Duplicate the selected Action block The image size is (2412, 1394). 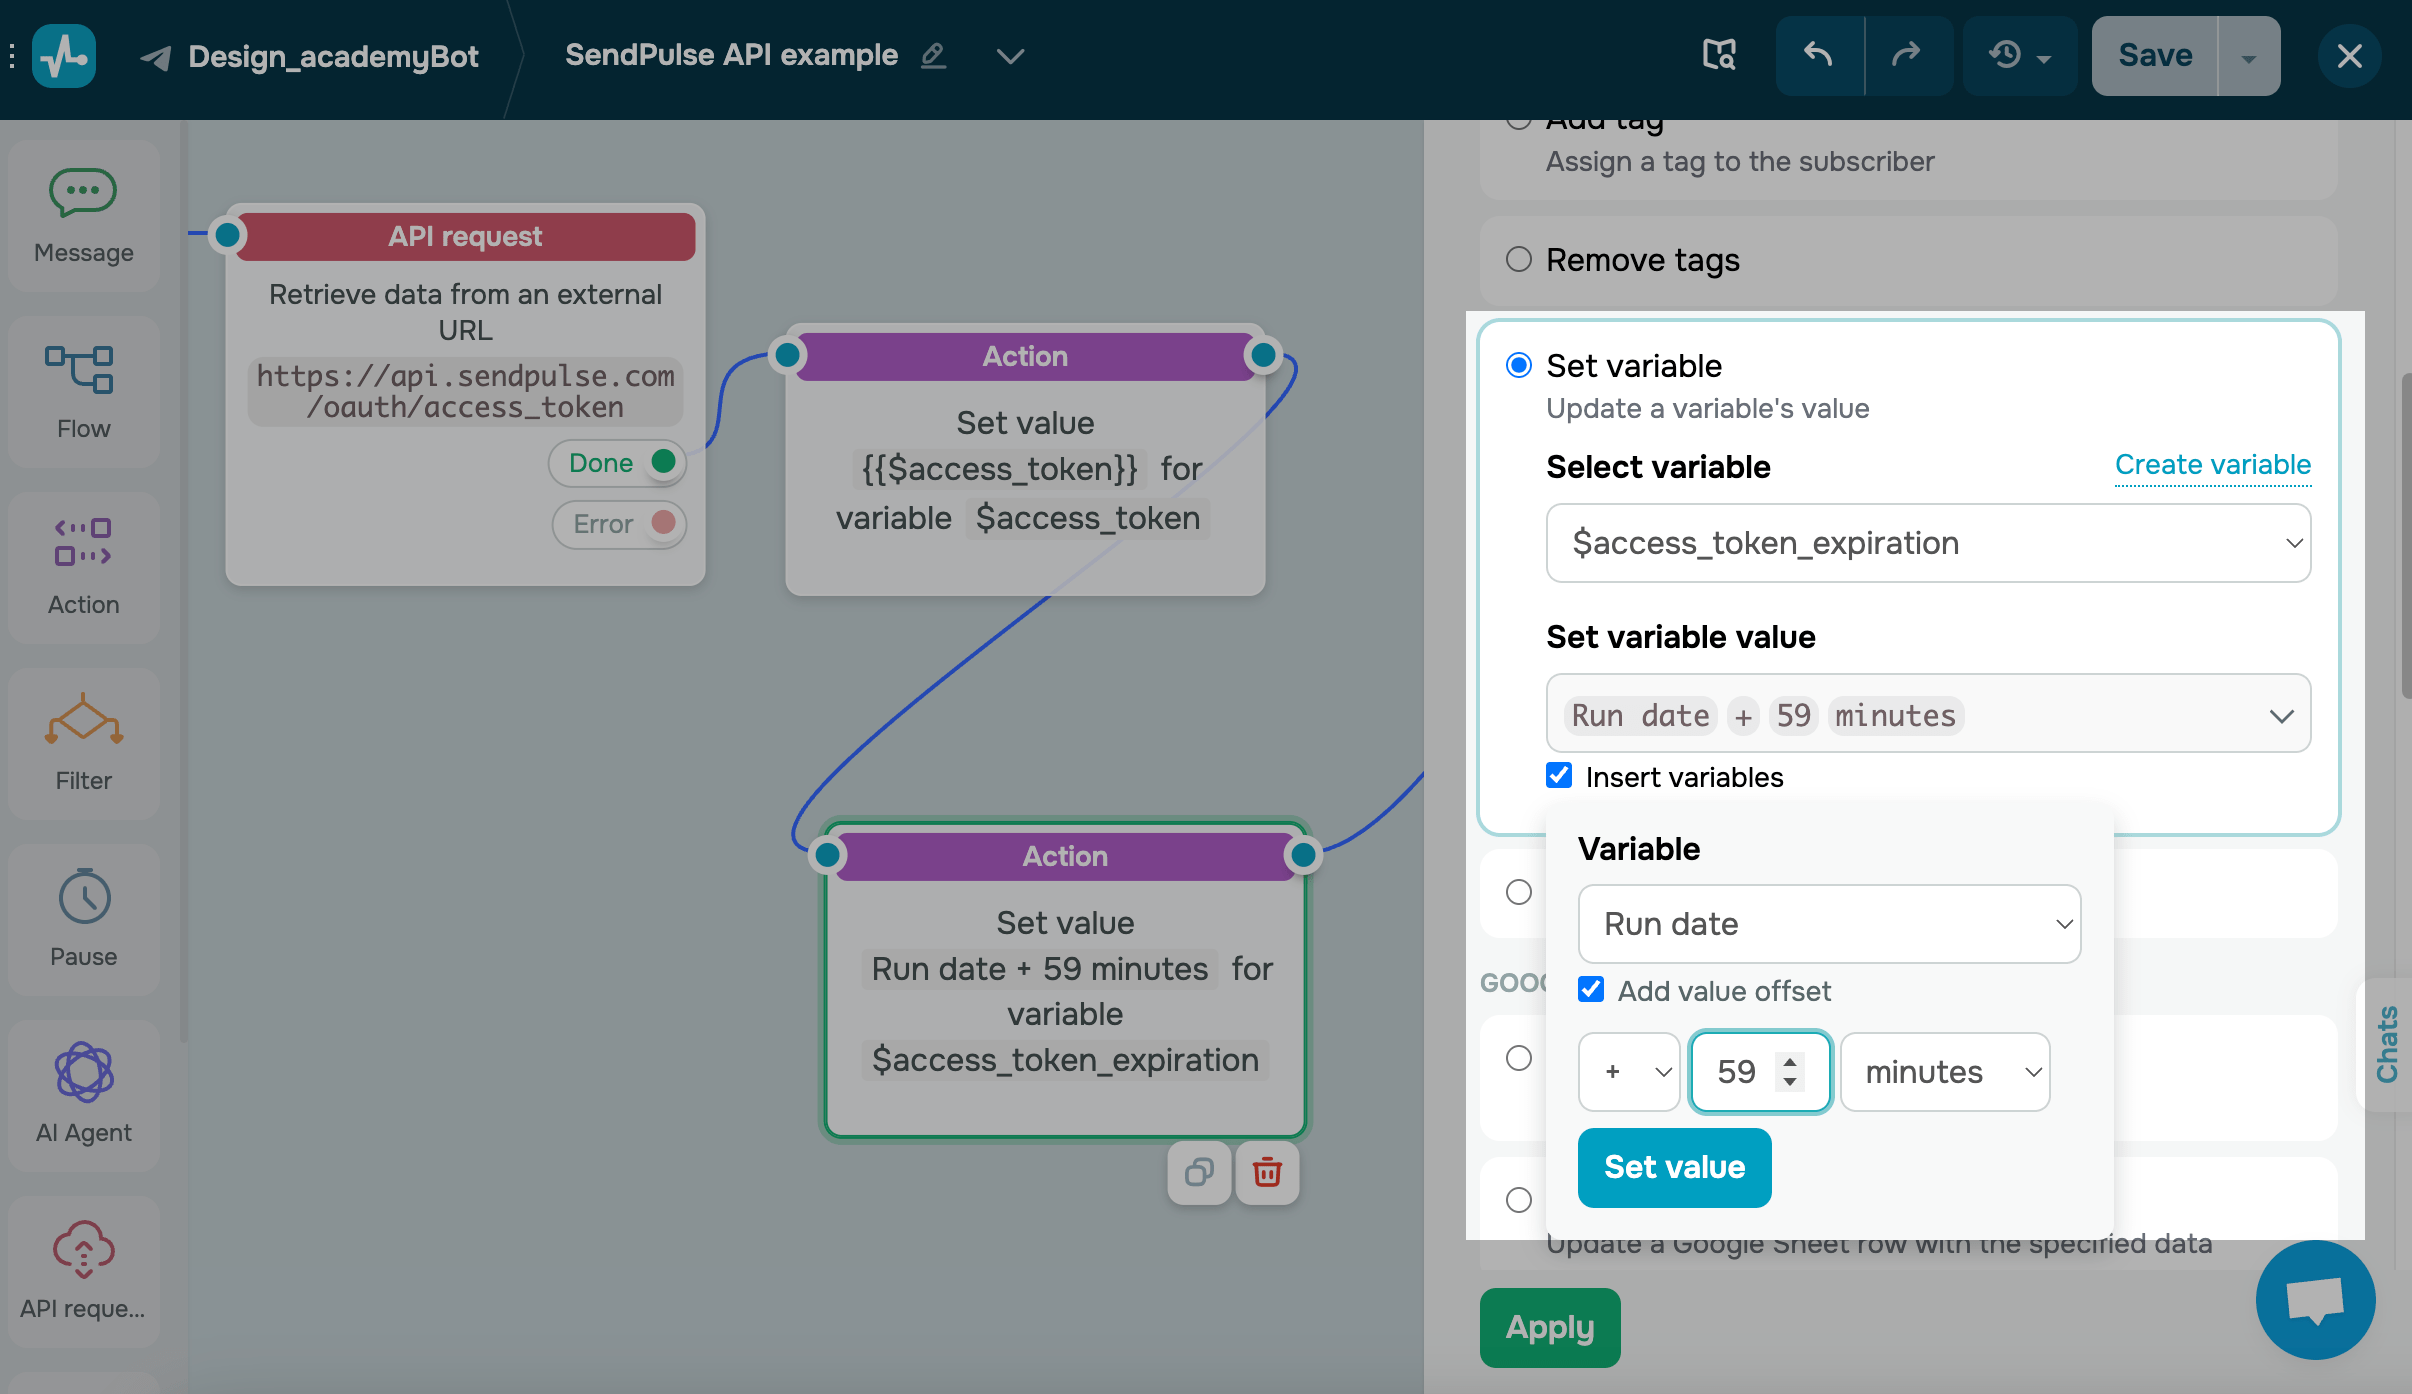click(x=1199, y=1172)
